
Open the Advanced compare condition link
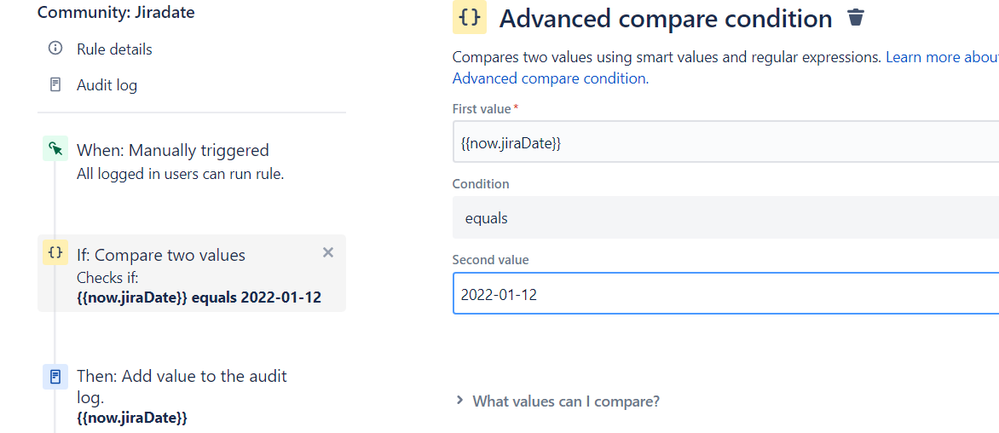pos(550,78)
